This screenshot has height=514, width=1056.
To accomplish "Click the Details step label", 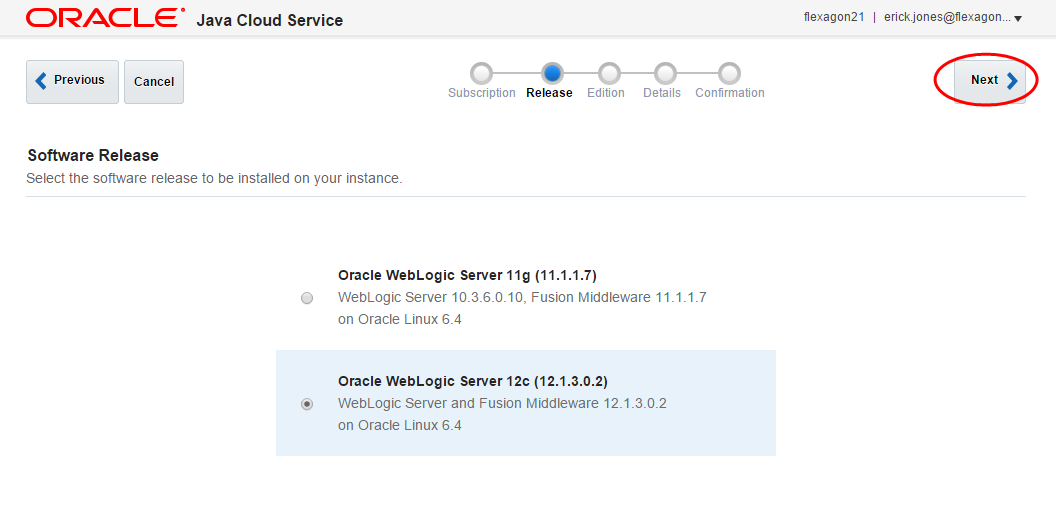I will (x=662, y=93).
